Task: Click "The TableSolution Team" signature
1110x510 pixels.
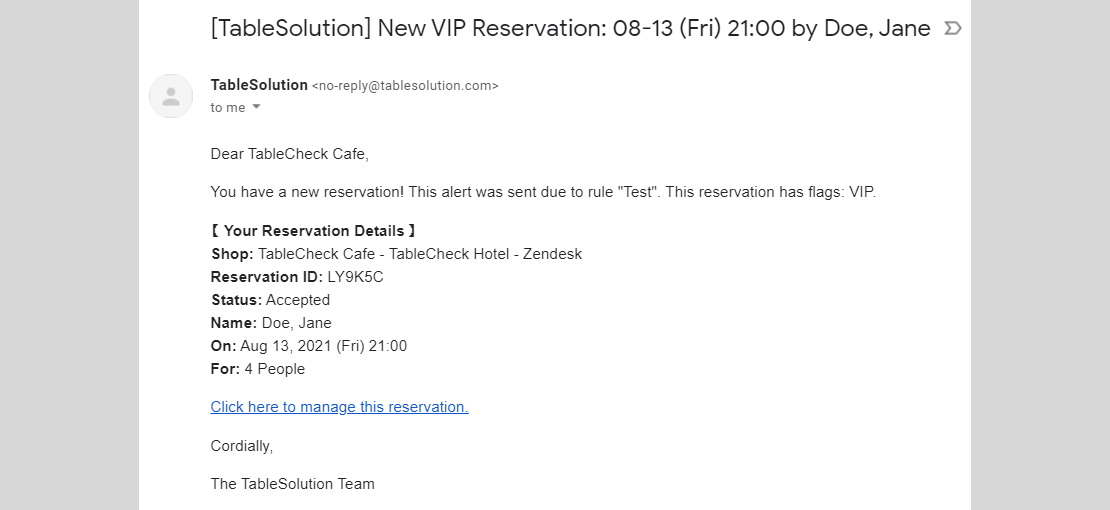Action: [x=292, y=484]
